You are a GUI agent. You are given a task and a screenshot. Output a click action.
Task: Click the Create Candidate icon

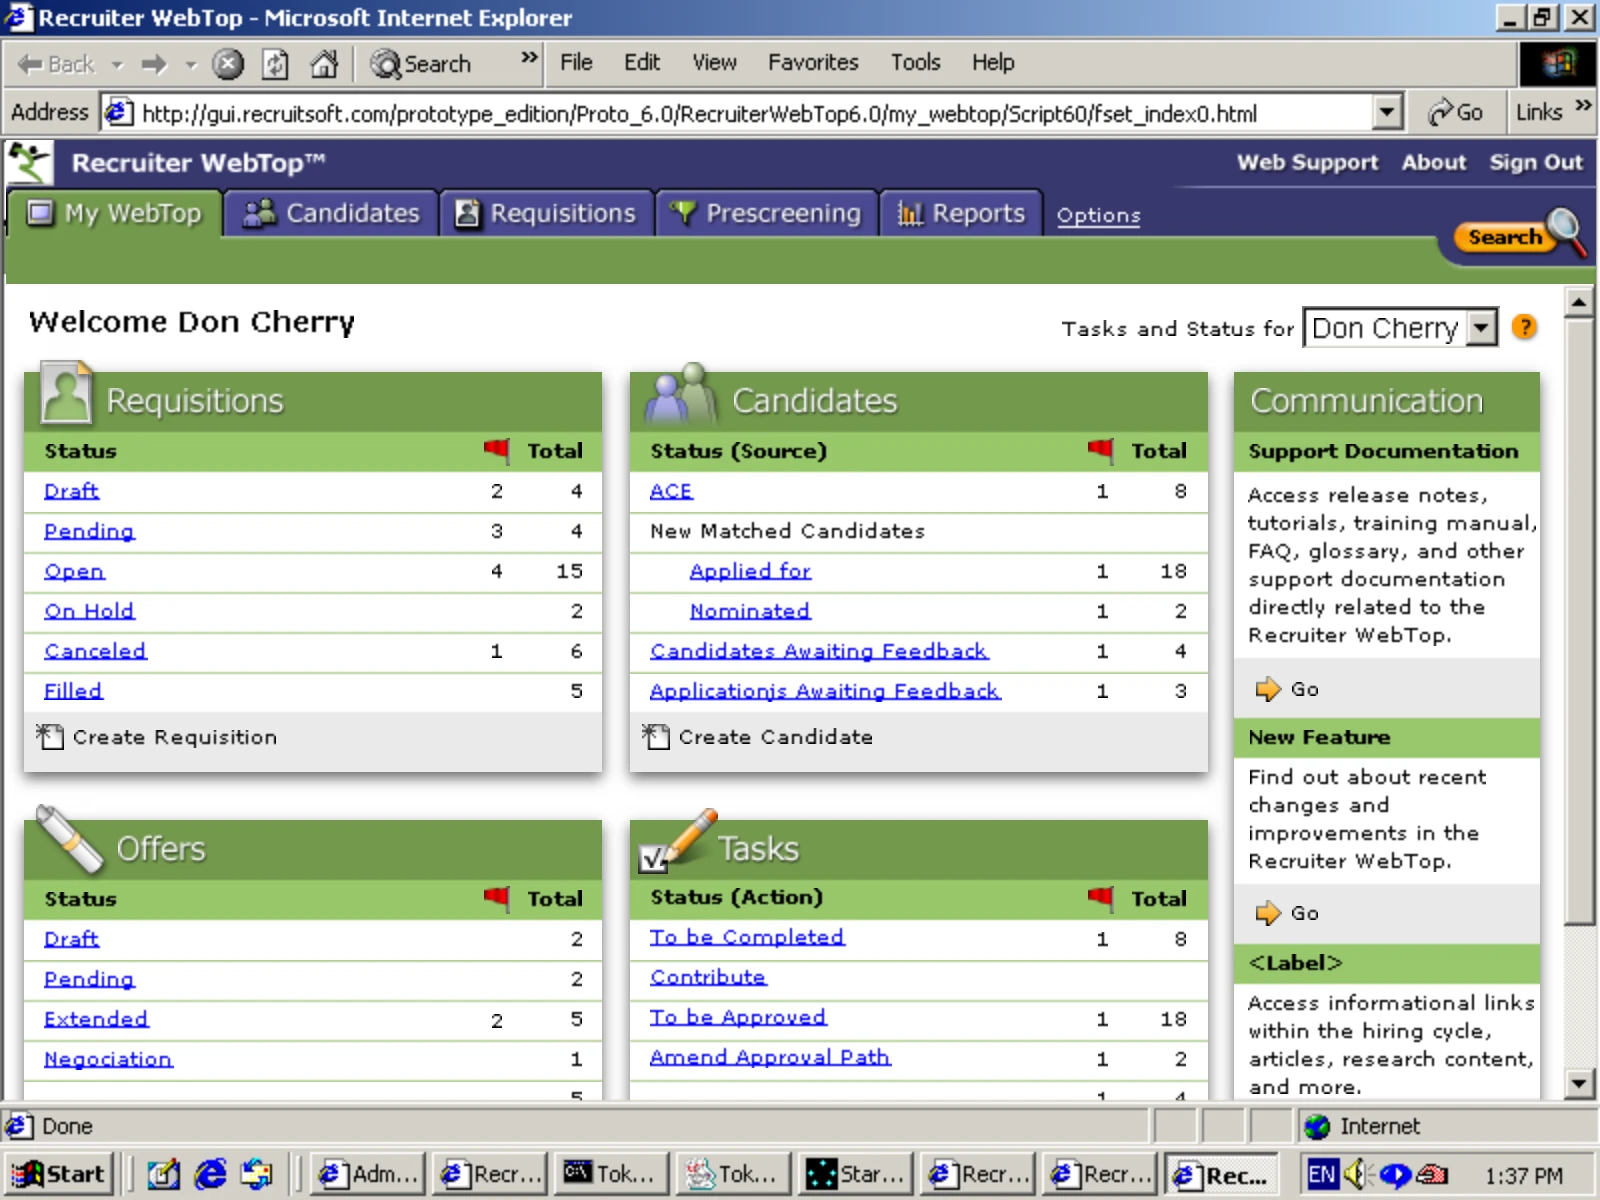pos(655,736)
